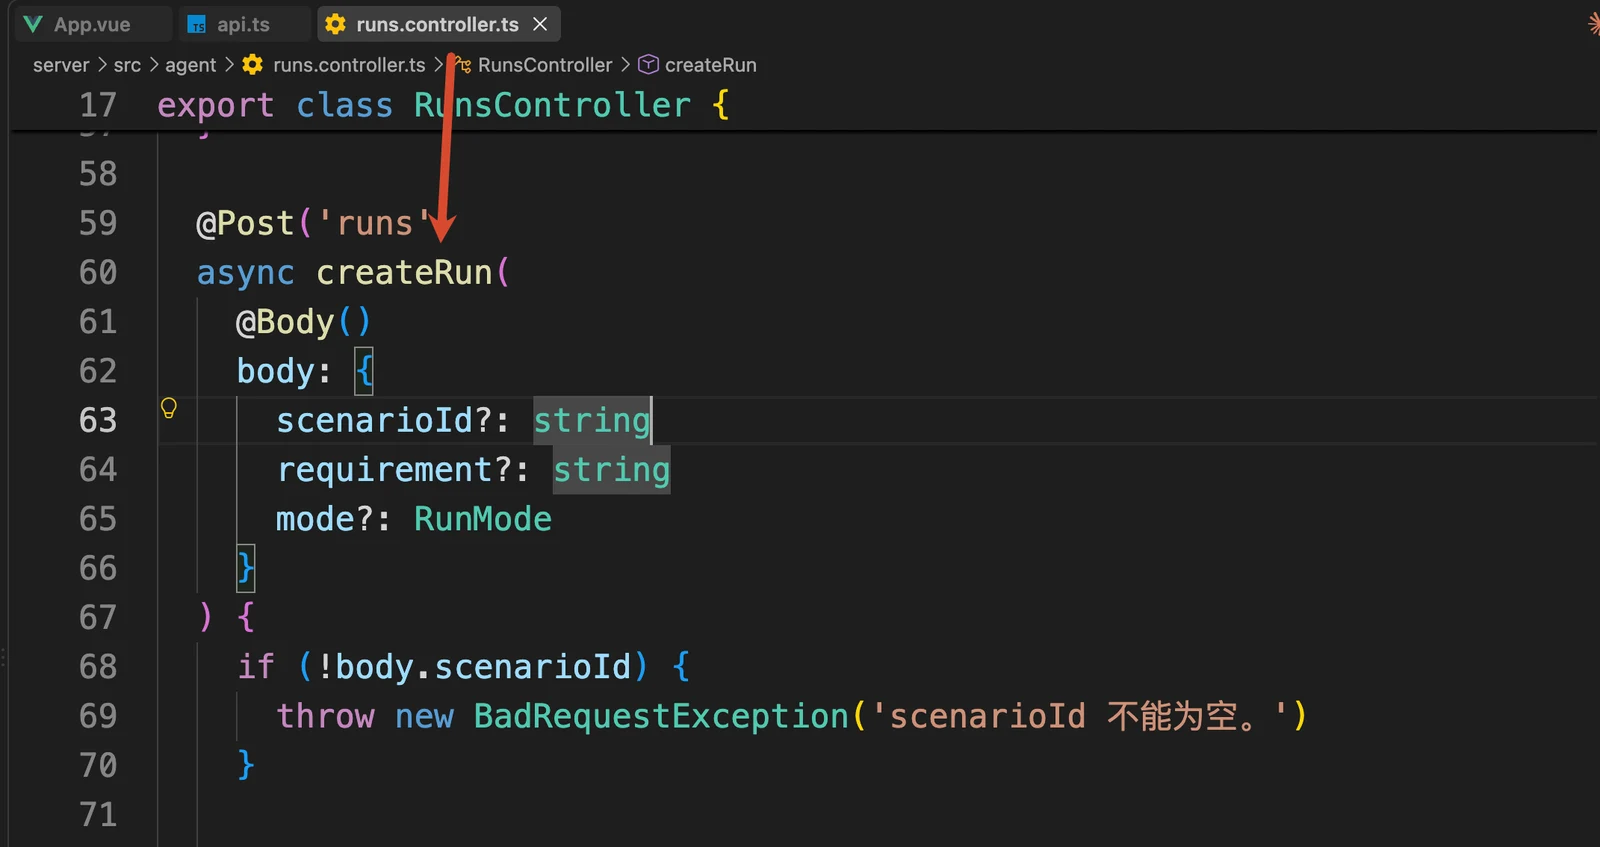Close the runs.controller.ts tab
The image size is (1600, 847).
540,24
